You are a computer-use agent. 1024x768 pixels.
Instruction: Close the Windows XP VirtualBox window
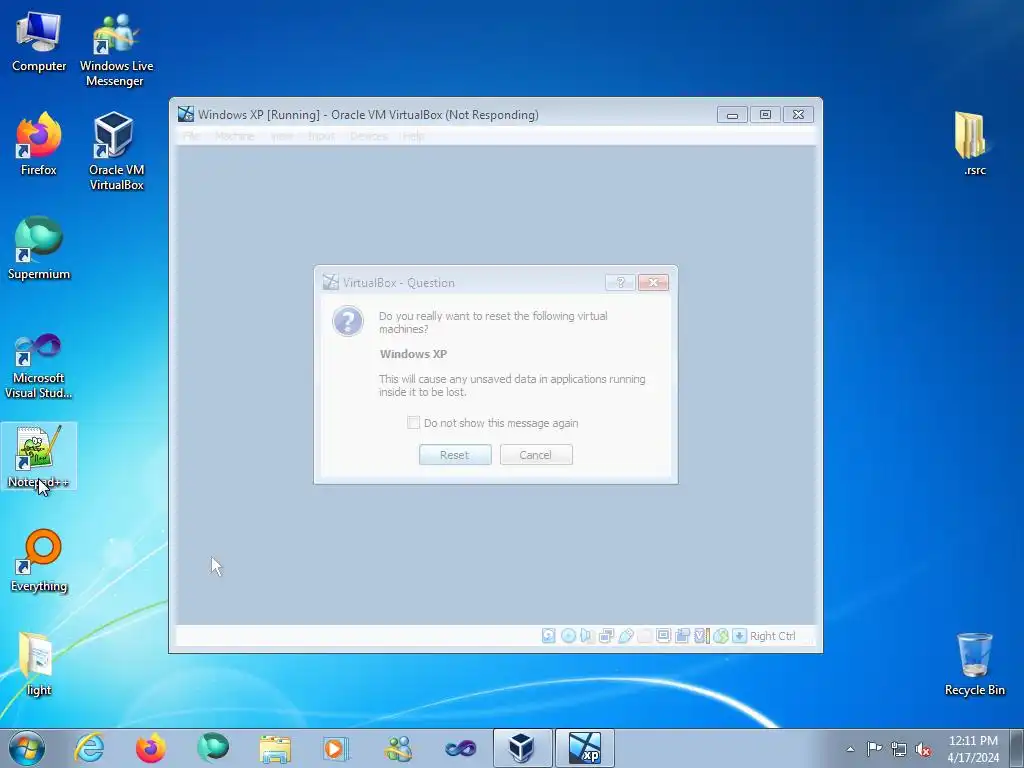tap(798, 115)
